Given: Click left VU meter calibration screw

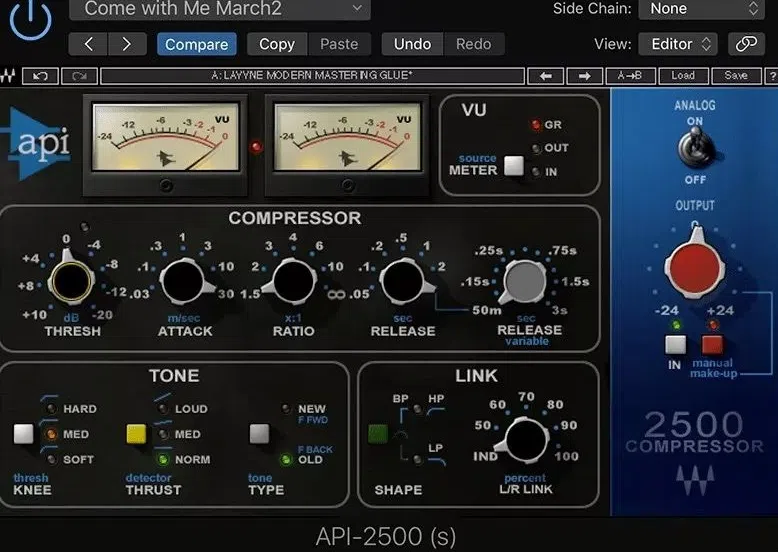Looking at the screenshot, I should 166,185.
